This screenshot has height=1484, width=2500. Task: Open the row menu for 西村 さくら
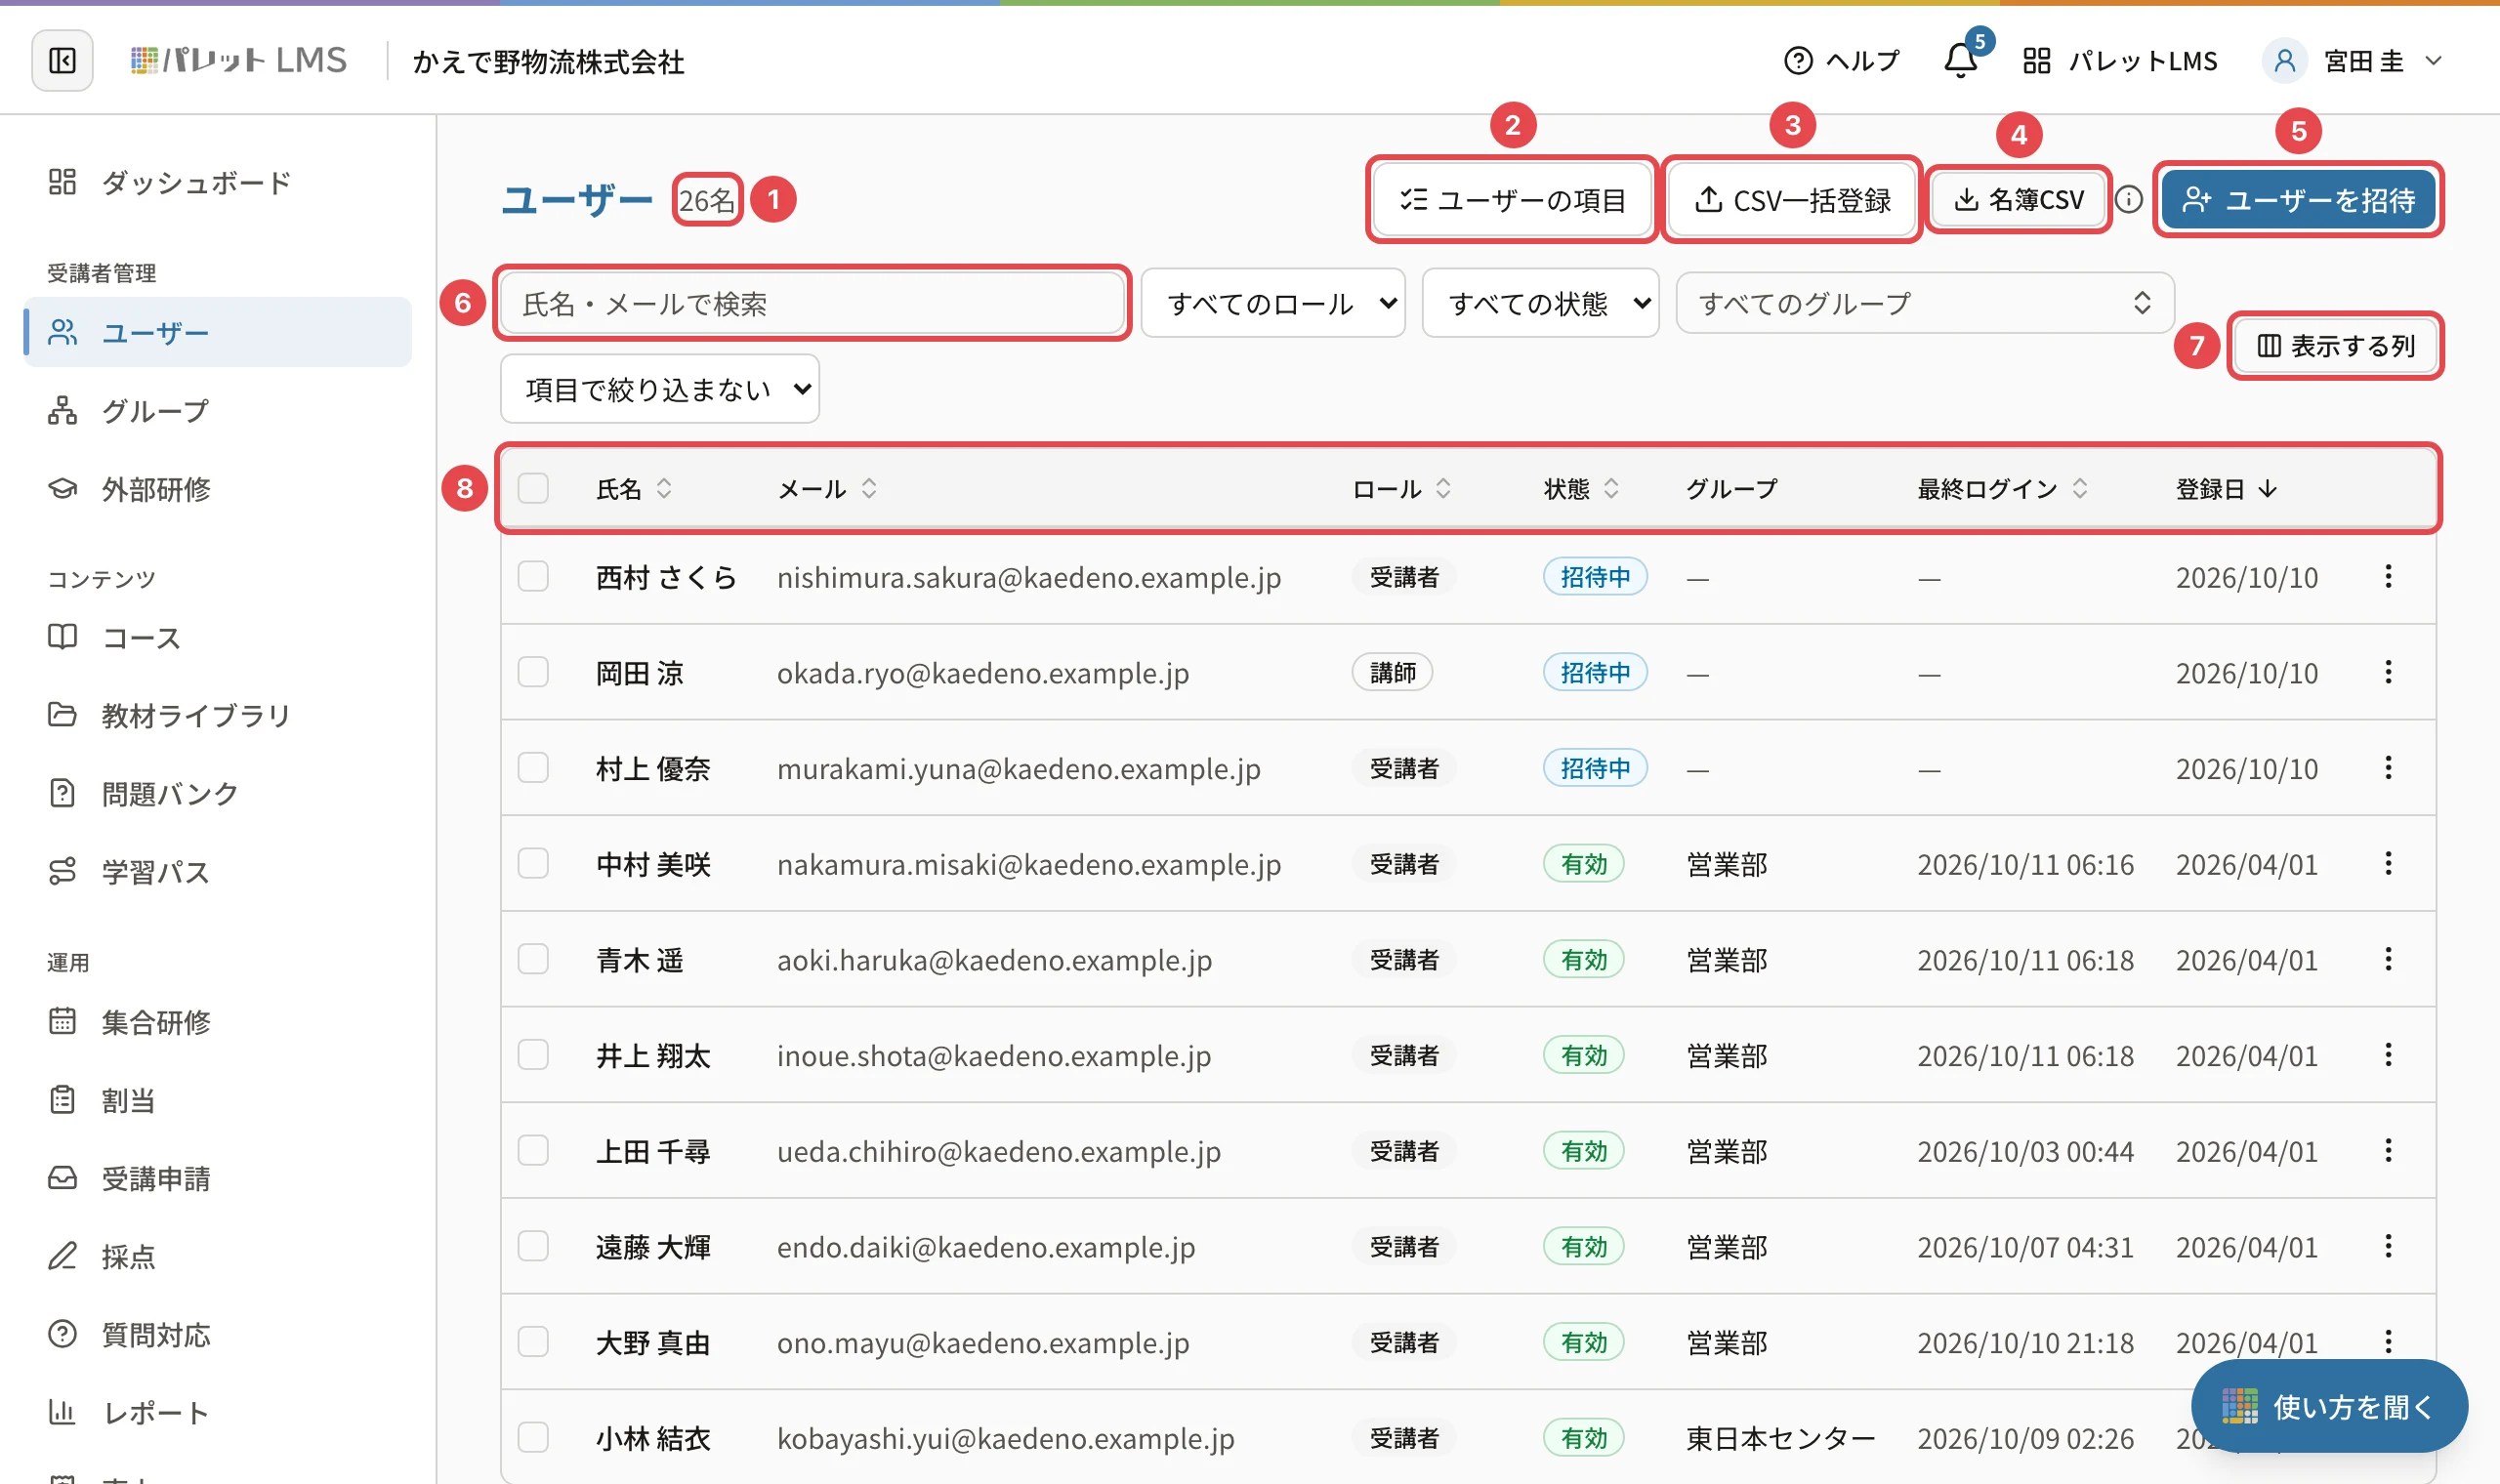(2388, 576)
